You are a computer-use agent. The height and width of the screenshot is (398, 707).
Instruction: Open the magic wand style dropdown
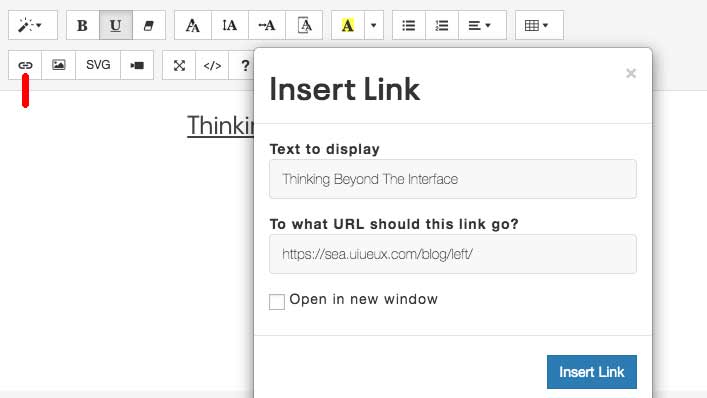tap(32, 25)
